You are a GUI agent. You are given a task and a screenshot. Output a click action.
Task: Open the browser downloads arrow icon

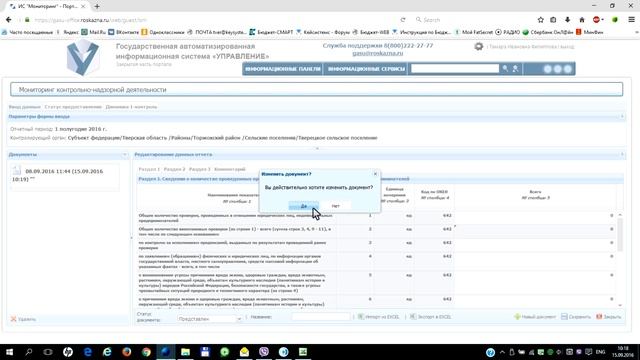[567, 20]
